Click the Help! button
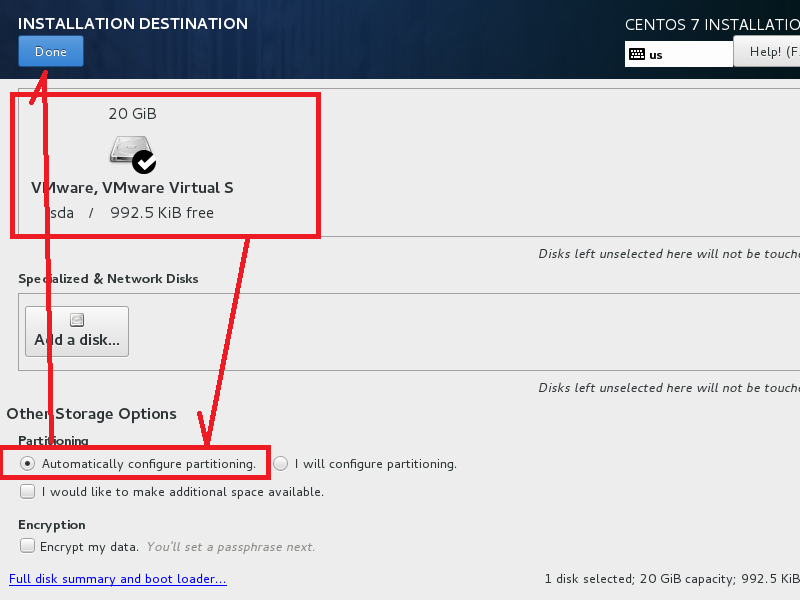The width and height of the screenshot is (800, 600). [767, 52]
